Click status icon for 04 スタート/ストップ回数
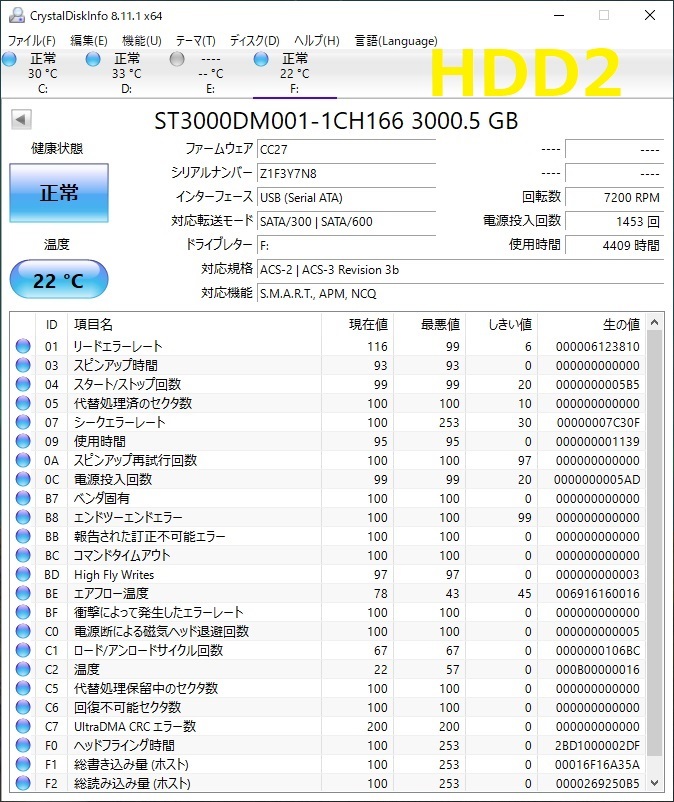 [x=23, y=384]
